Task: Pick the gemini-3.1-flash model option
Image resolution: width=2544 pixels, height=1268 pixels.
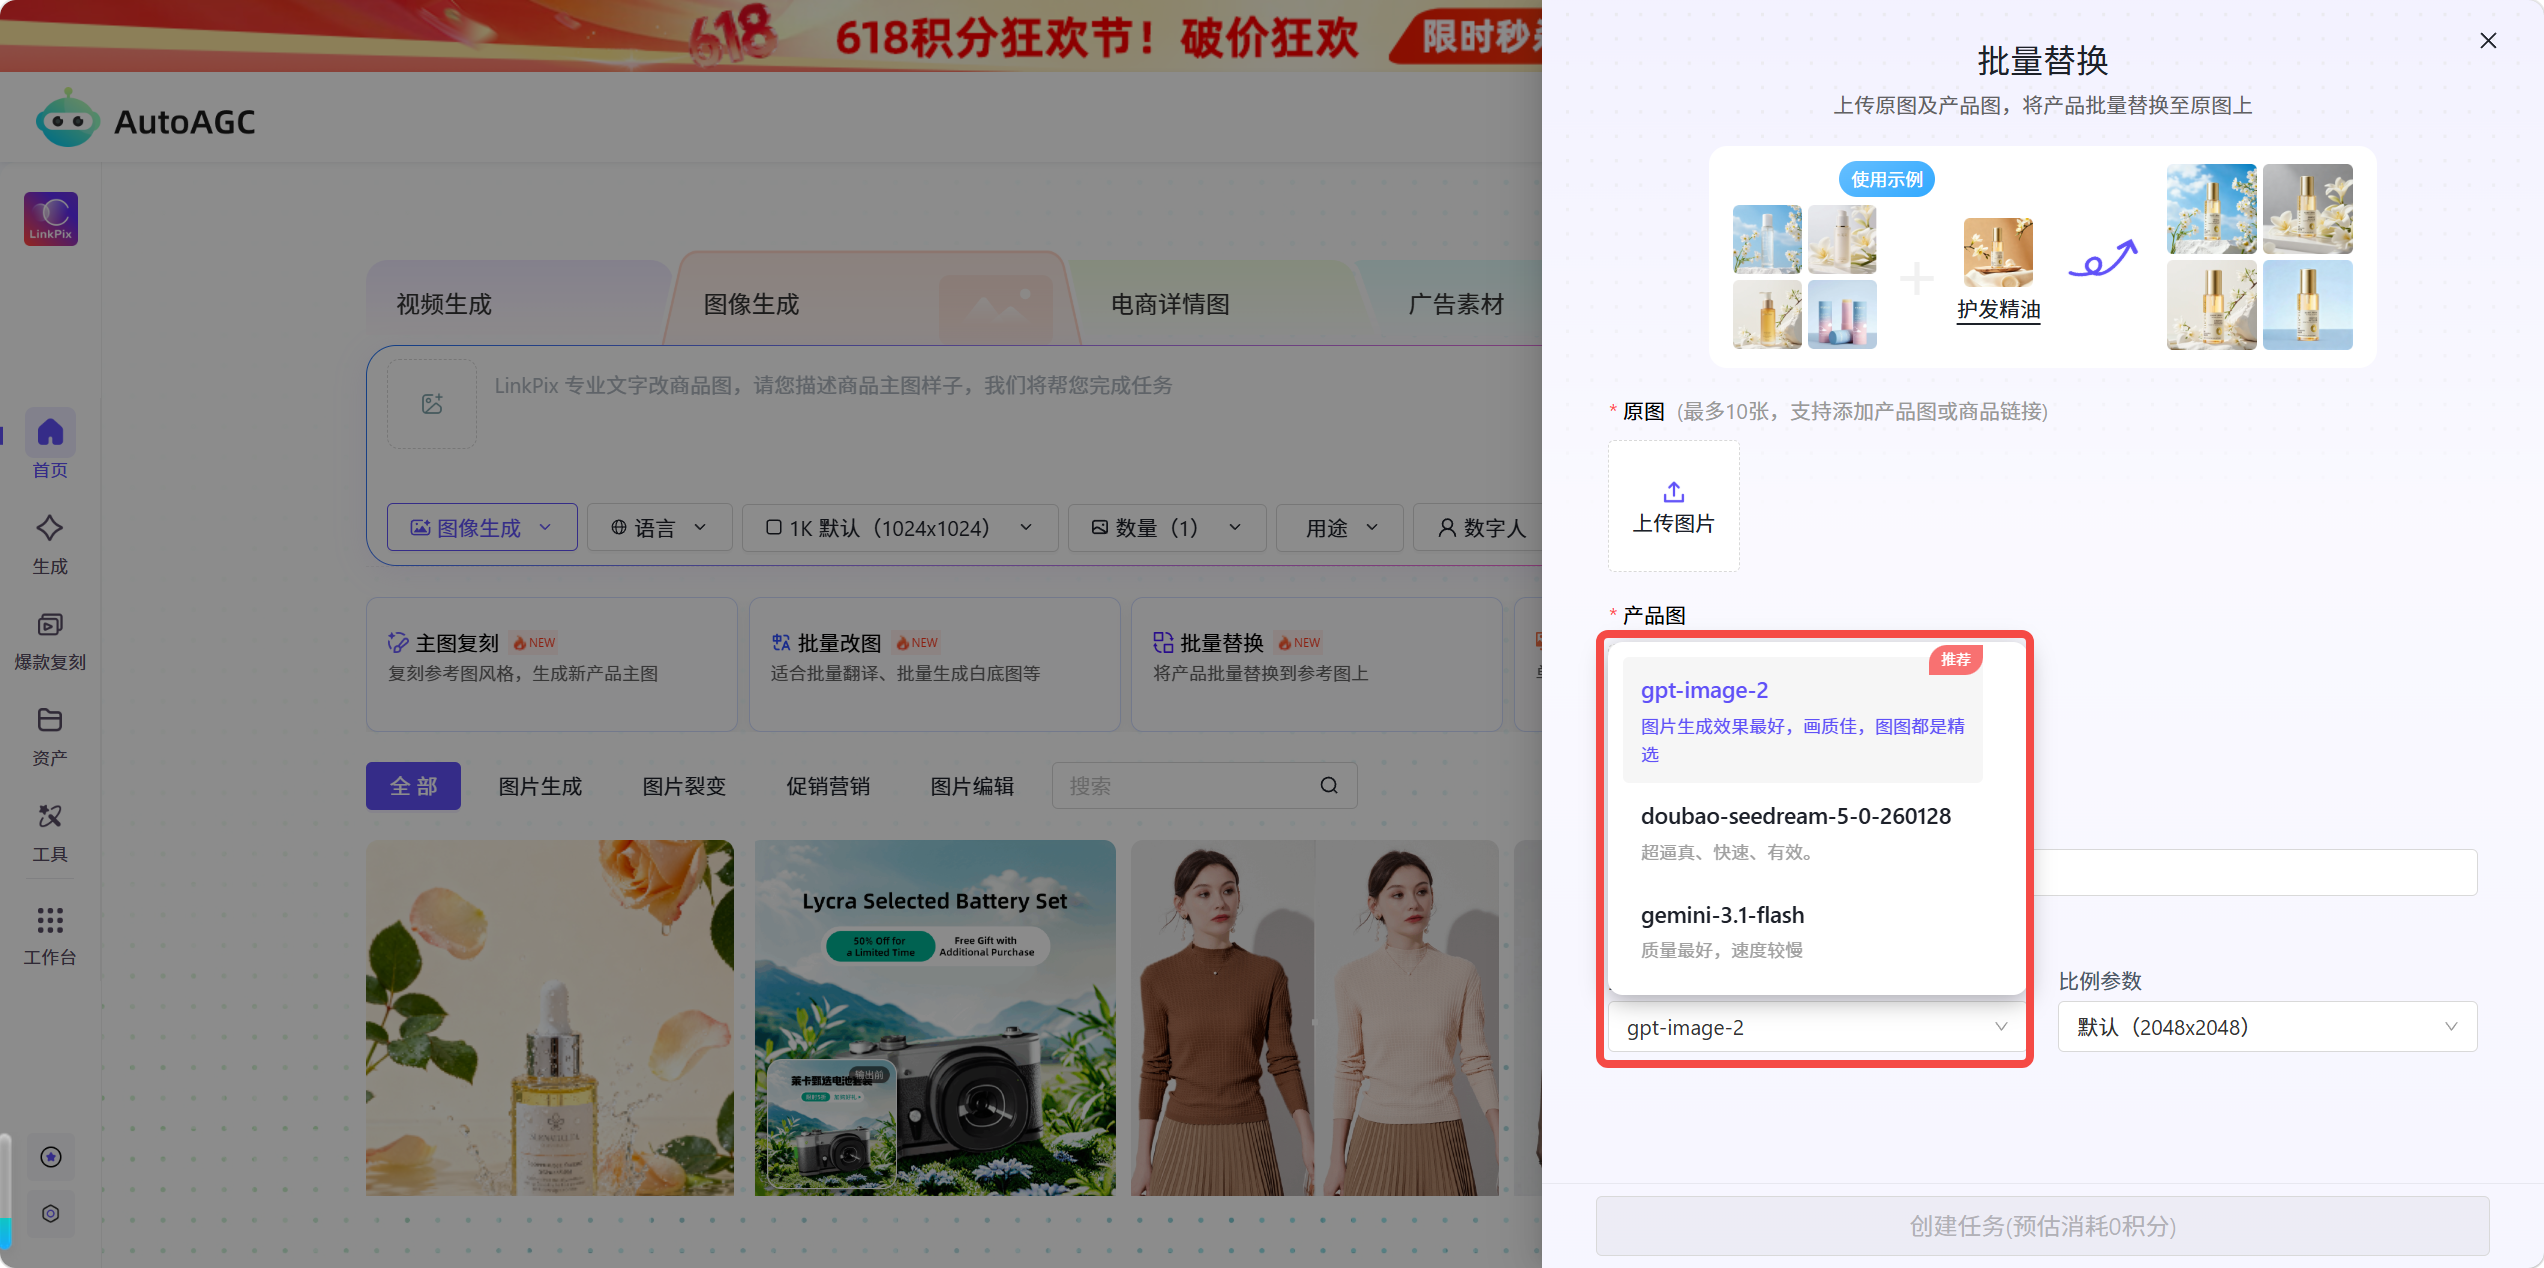Action: (1802, 931)
